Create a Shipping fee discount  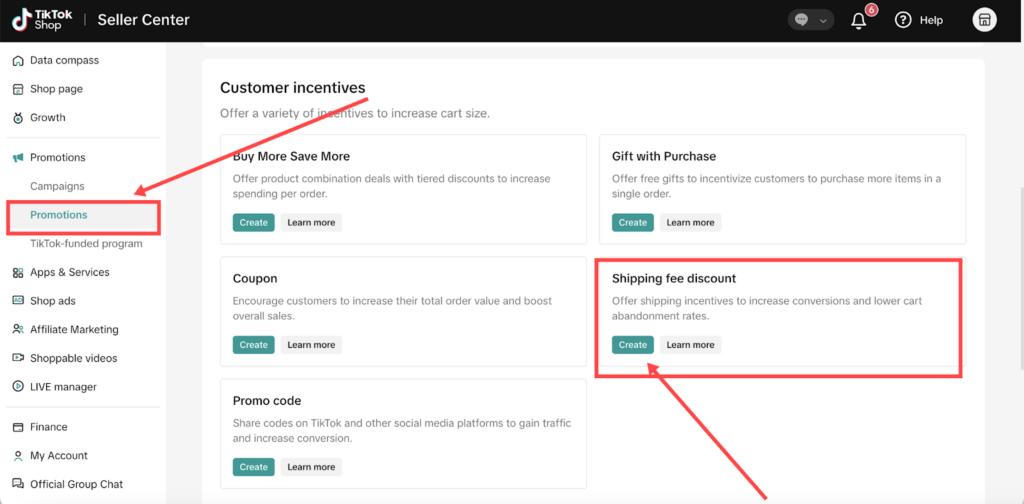point(632,345)
